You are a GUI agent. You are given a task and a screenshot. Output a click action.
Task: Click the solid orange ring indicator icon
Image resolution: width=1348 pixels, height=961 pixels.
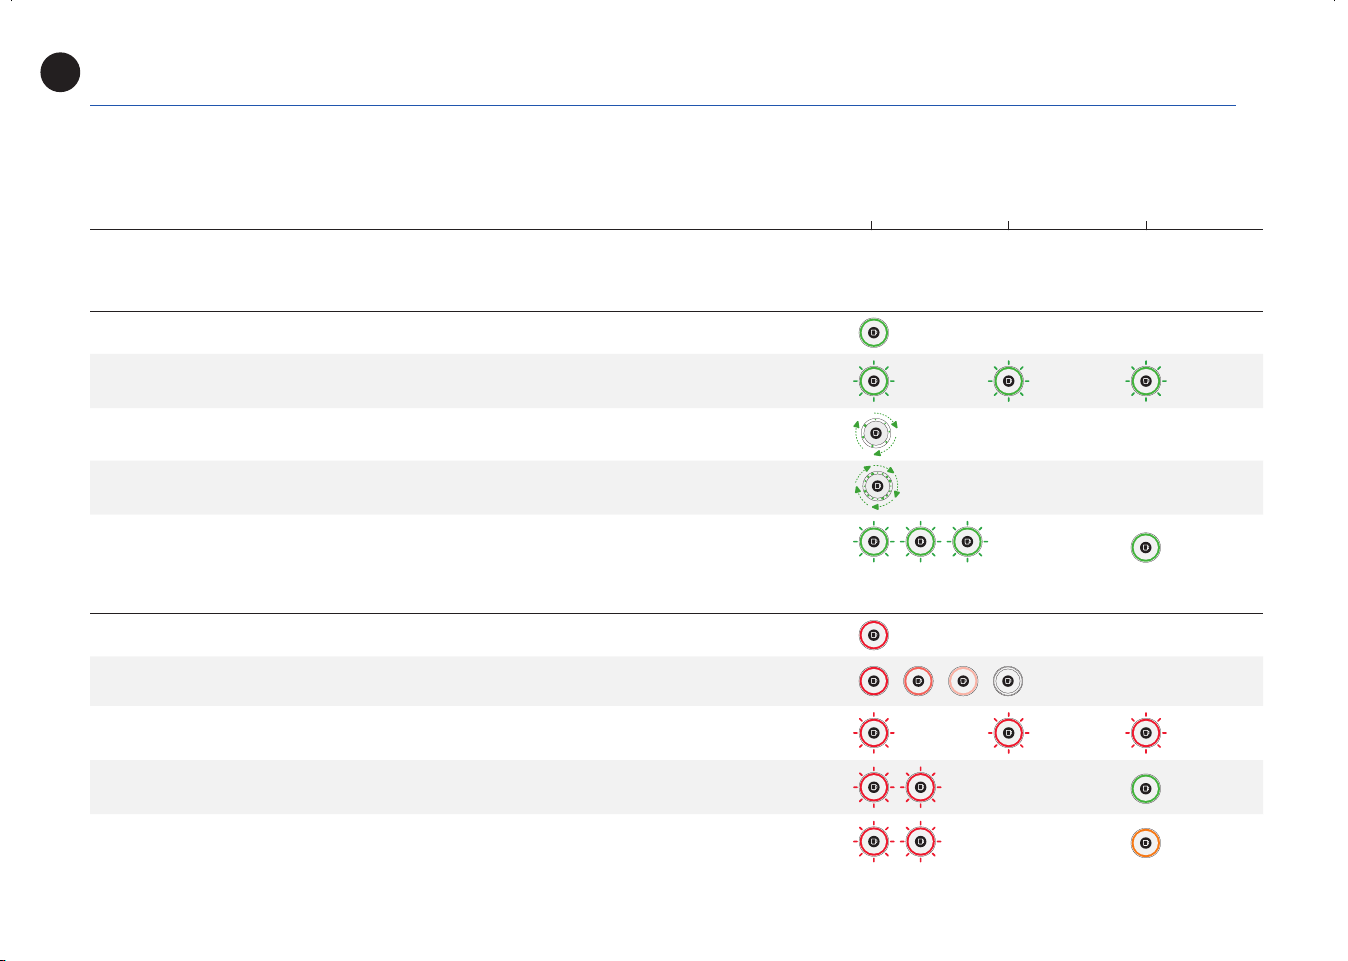point(1145,843)
